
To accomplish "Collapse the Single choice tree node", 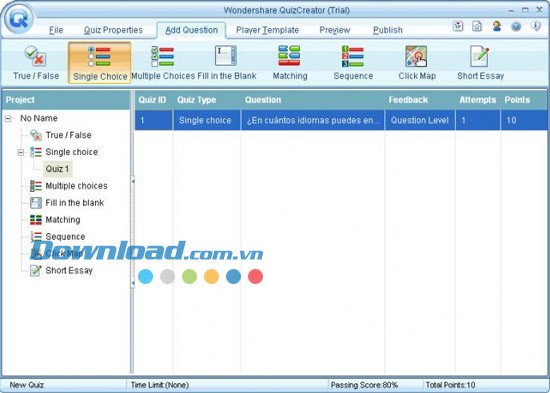I will pyautogui.click(x=21, y=153).
